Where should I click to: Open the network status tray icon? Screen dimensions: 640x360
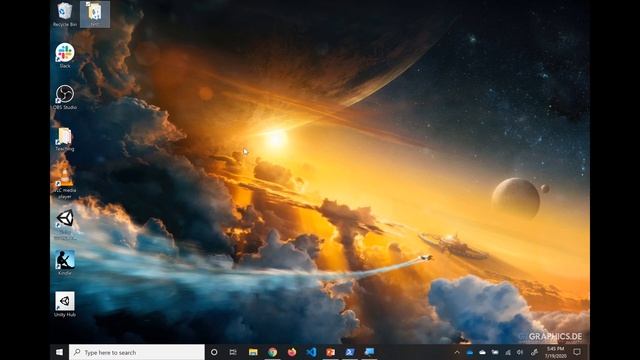click(508, 352)
